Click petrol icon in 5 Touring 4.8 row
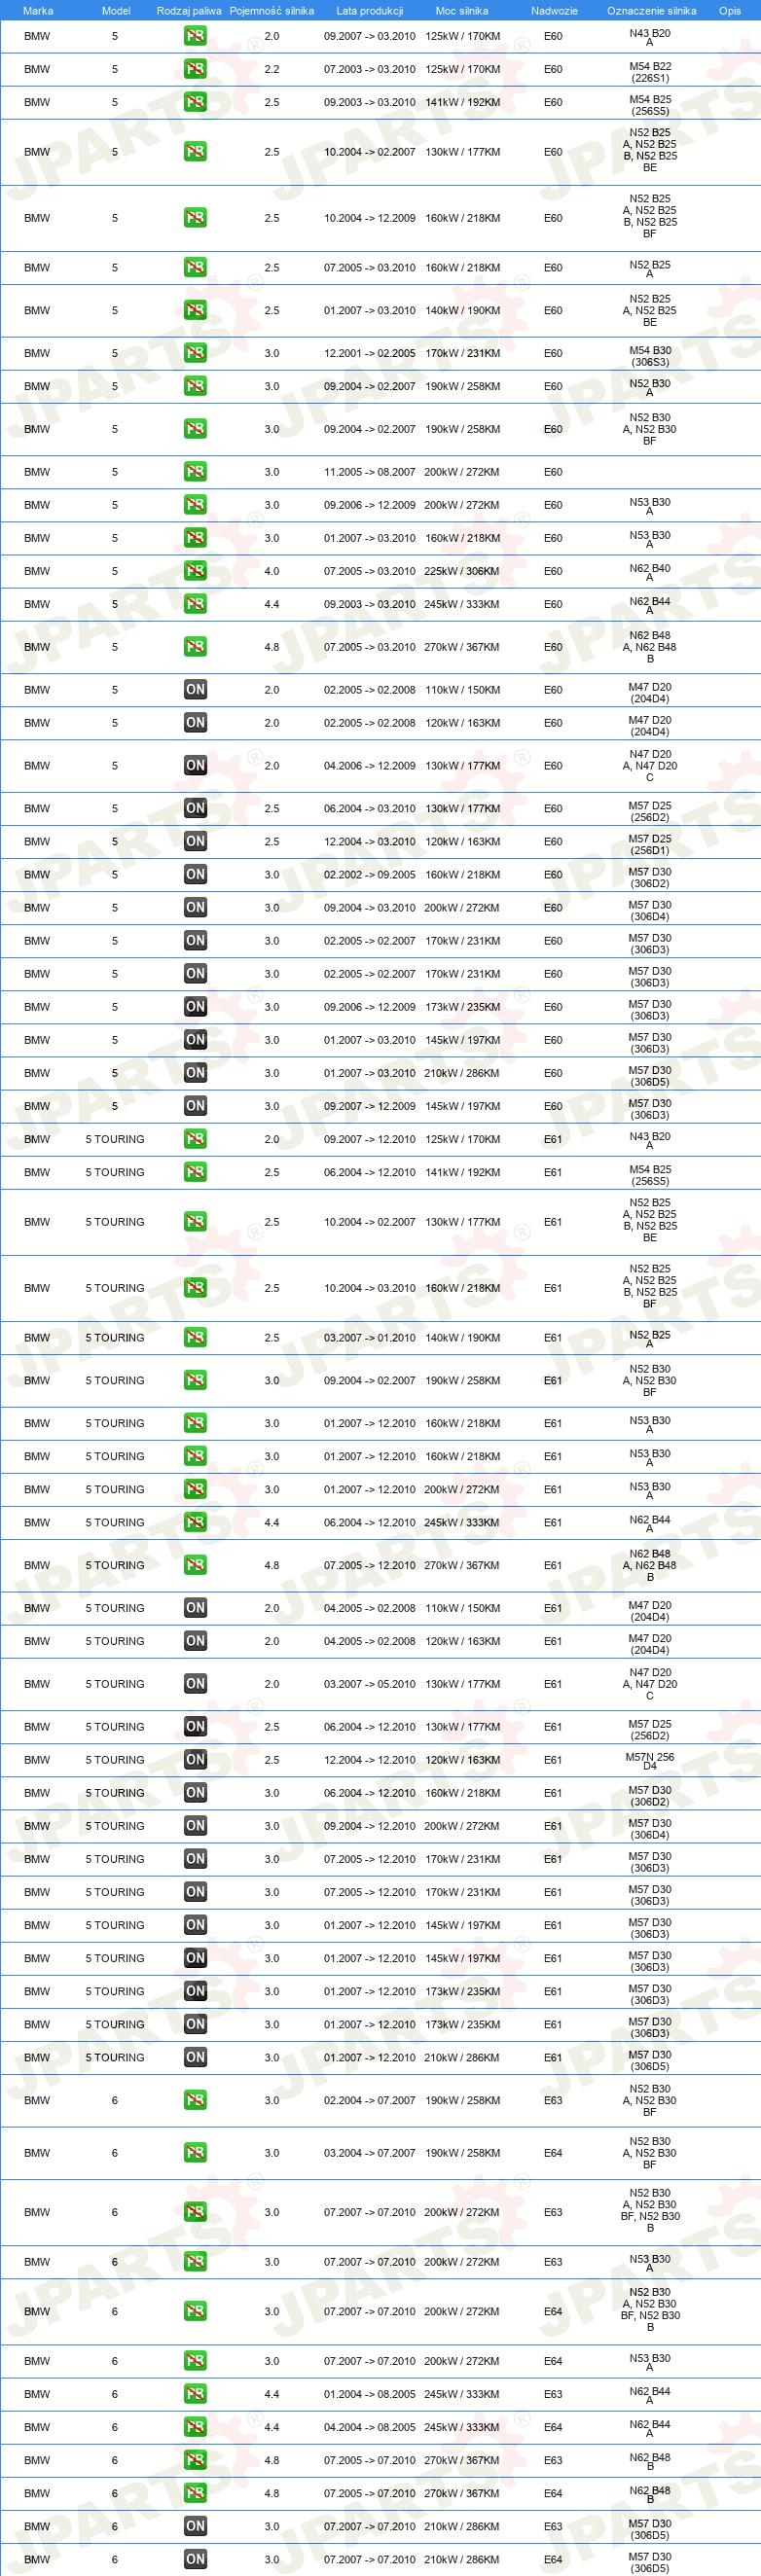761x2576 pixels. pos(195,1566)
